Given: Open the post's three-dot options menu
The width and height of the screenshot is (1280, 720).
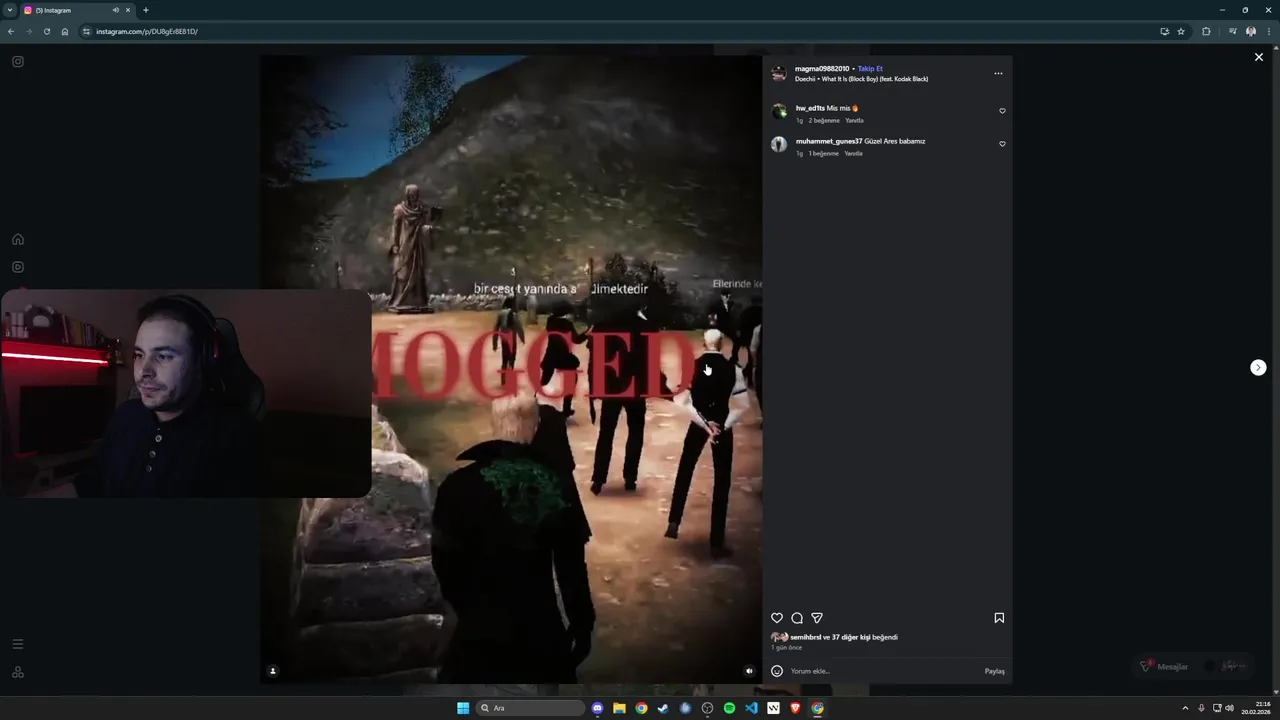Looking at the screenshot, I should tap(998, 73).
